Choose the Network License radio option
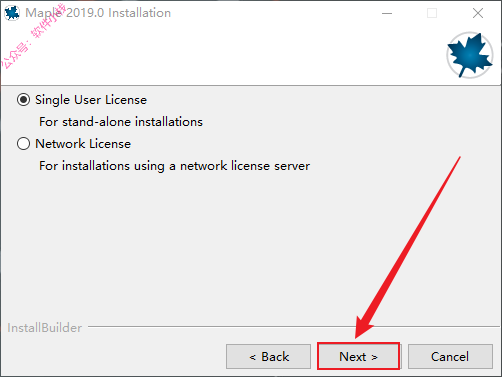502x377 pixels. tap(23, 144)
